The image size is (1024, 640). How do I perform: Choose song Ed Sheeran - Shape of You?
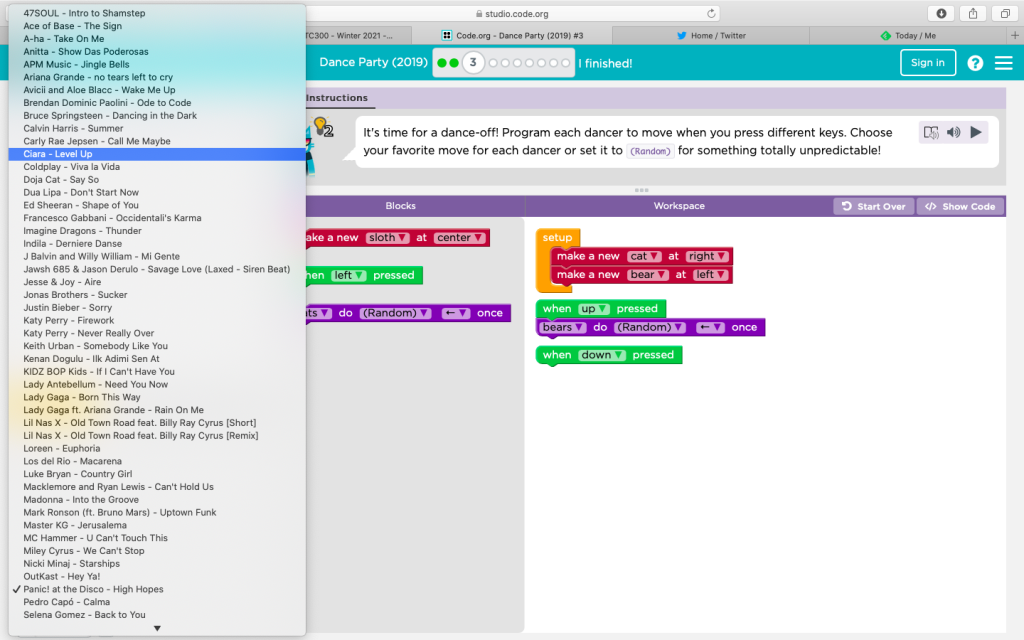[x=157, y=205]
